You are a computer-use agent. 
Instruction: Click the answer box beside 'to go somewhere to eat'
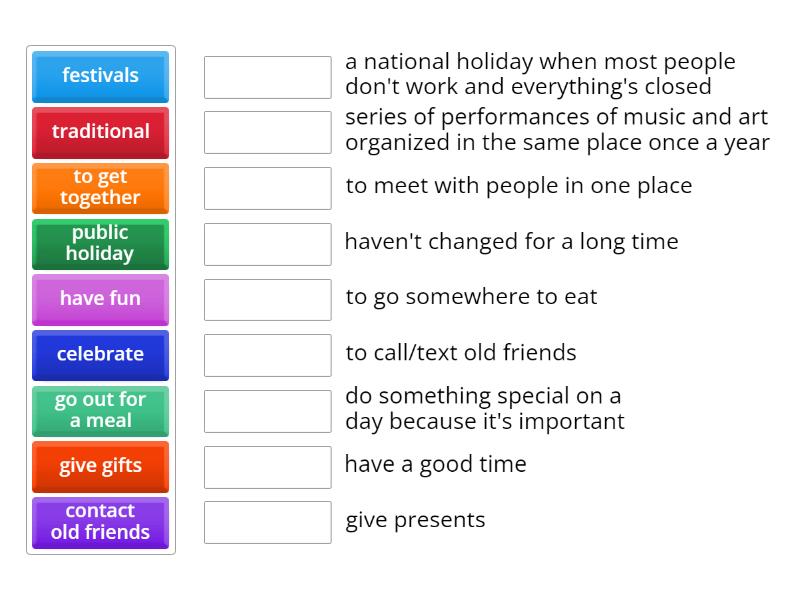[267, 299]
